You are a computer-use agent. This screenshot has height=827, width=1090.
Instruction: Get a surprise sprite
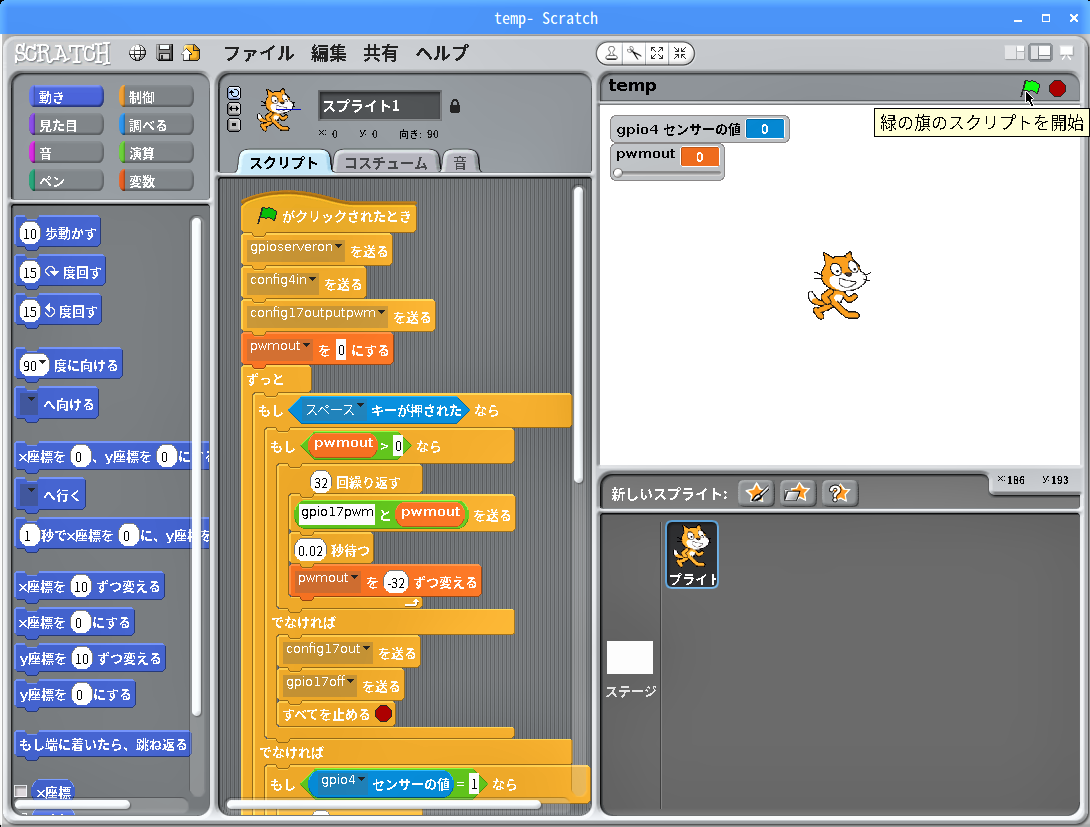pyautogui.click(x=840, y=493)
